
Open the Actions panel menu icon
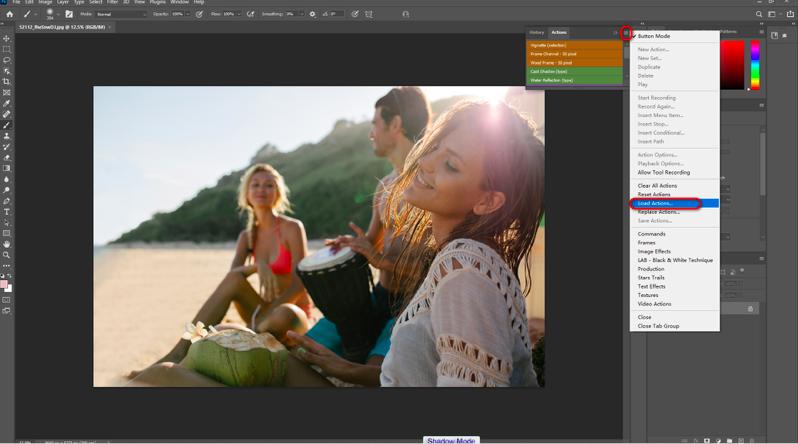coord(626,33)
